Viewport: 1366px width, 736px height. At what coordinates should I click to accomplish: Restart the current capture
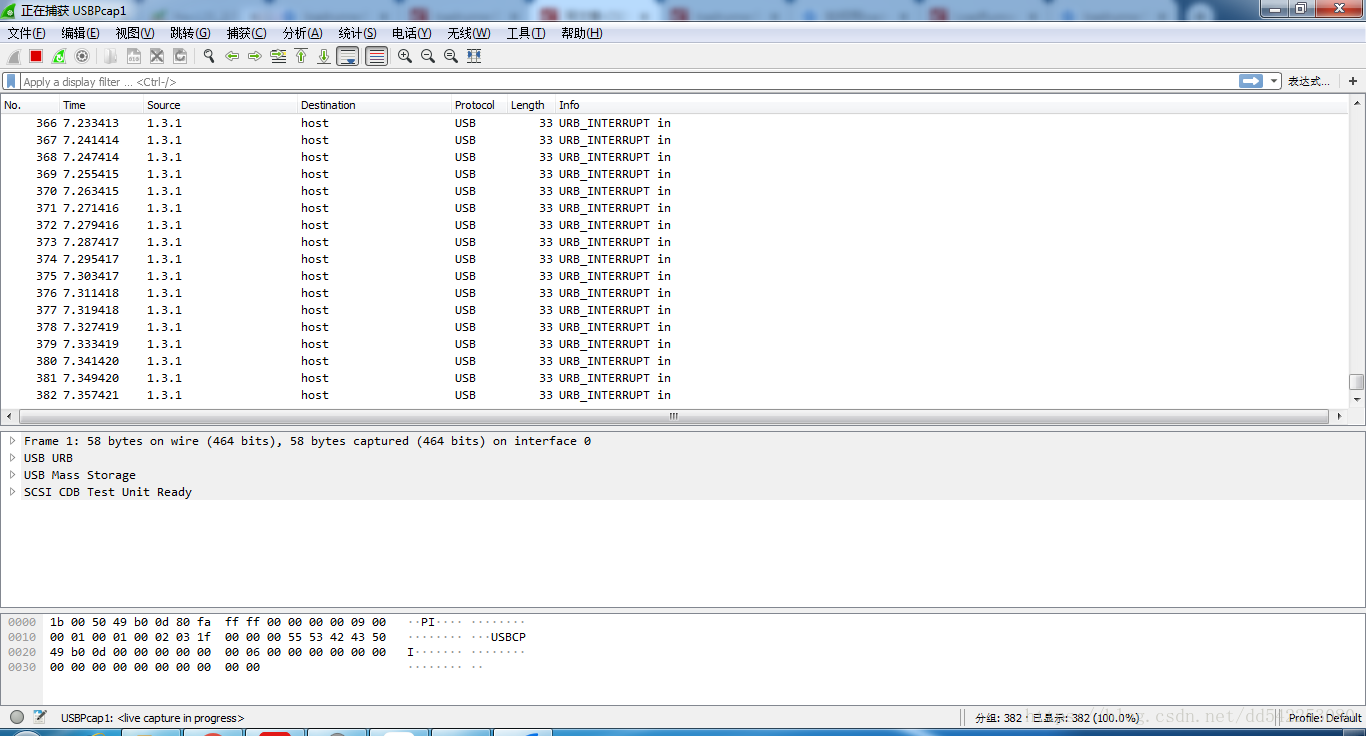pyautogui.click(x=59, y=56)
